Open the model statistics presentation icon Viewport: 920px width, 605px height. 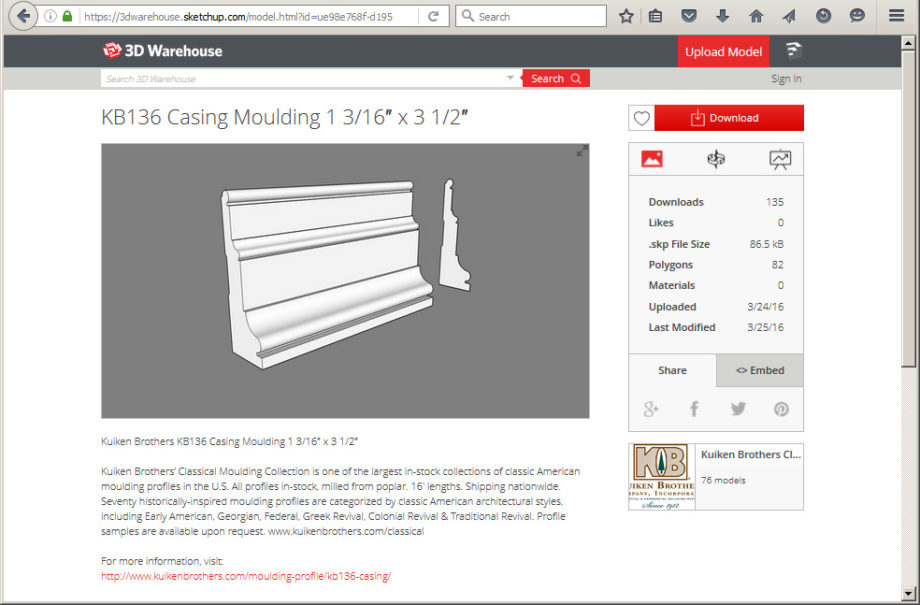tap(780, 159)
